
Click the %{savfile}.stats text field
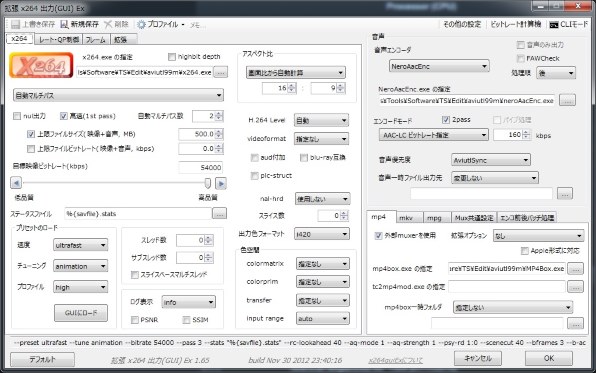pos(138,214)
